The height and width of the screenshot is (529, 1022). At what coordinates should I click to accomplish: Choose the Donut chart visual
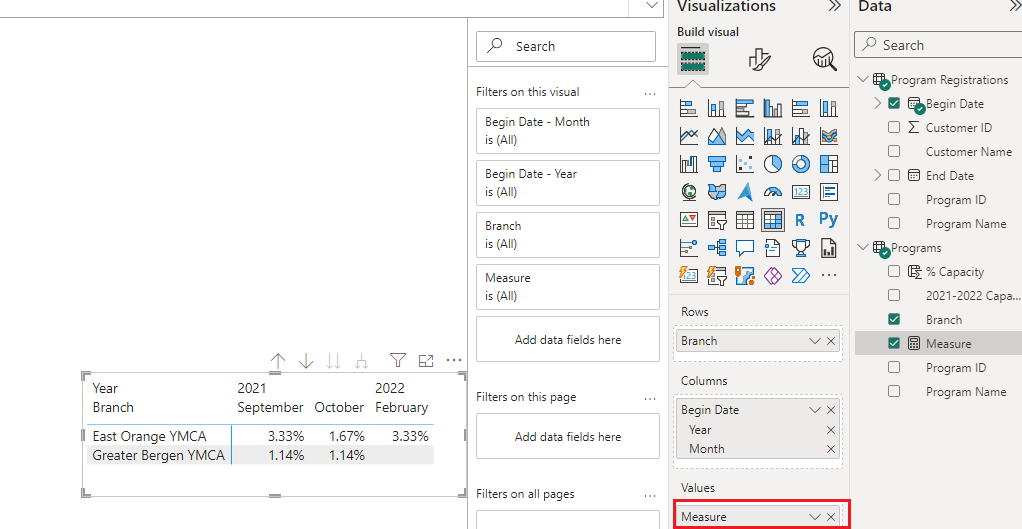click(801, 164)
